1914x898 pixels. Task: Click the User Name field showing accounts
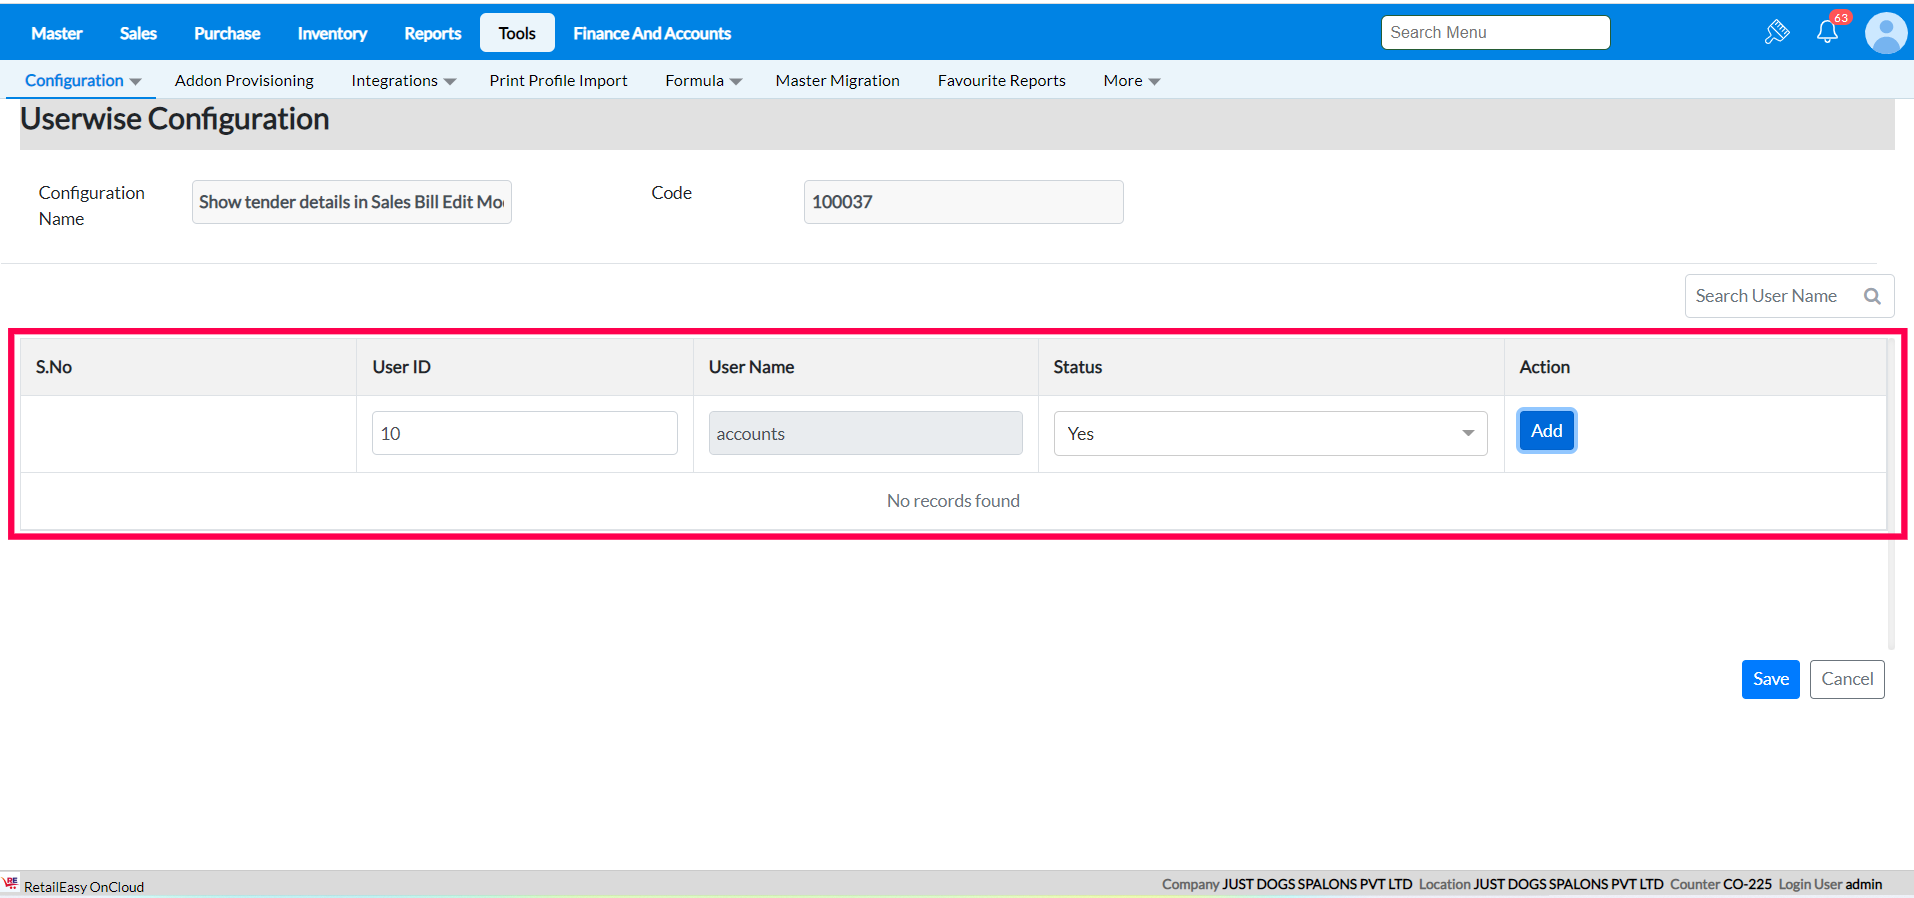tap(865, 433)
